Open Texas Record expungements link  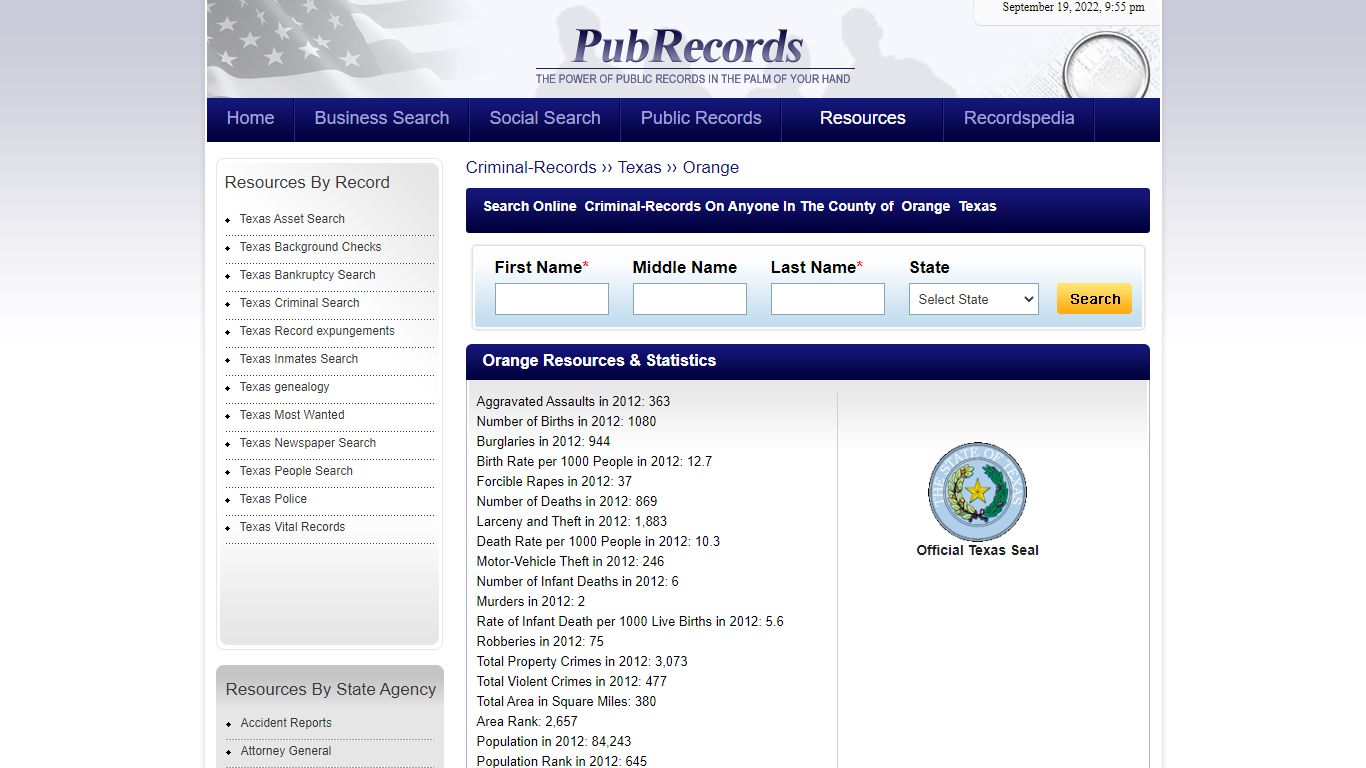pos(317,331)
